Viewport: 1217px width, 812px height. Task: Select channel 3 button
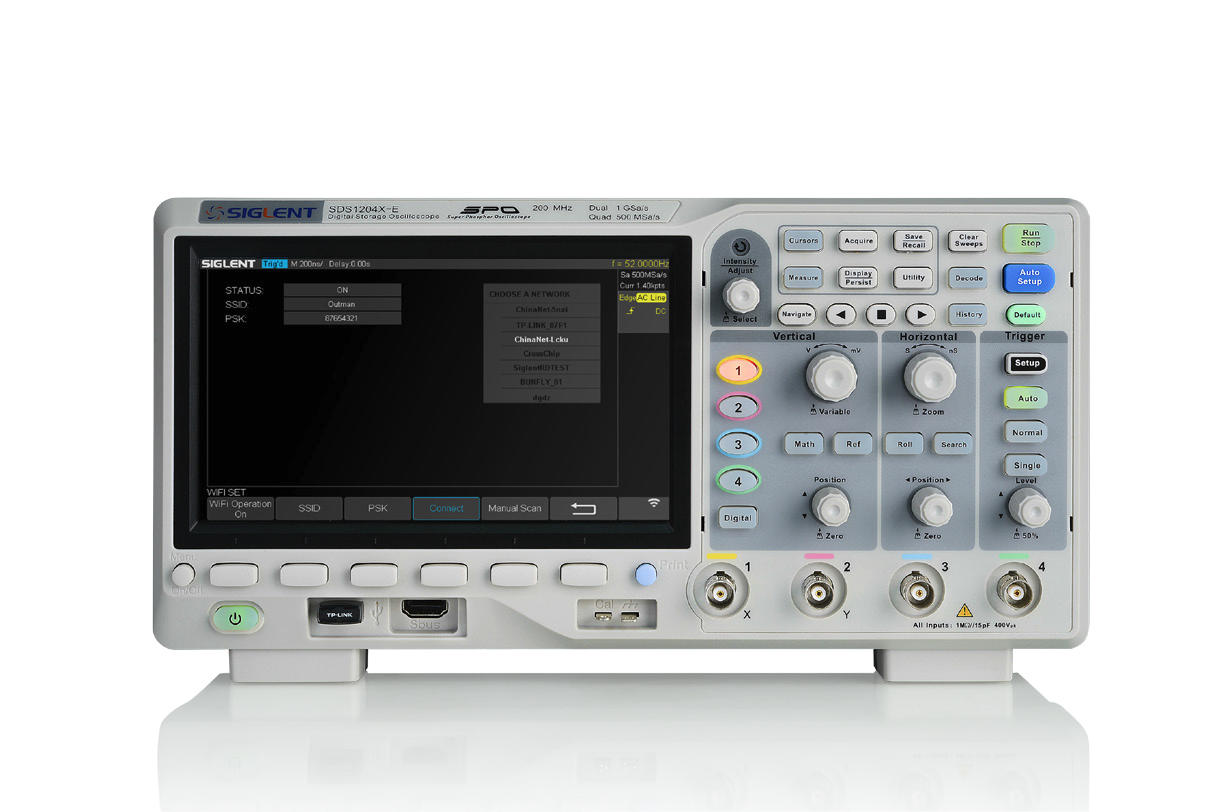click(738, 444)
